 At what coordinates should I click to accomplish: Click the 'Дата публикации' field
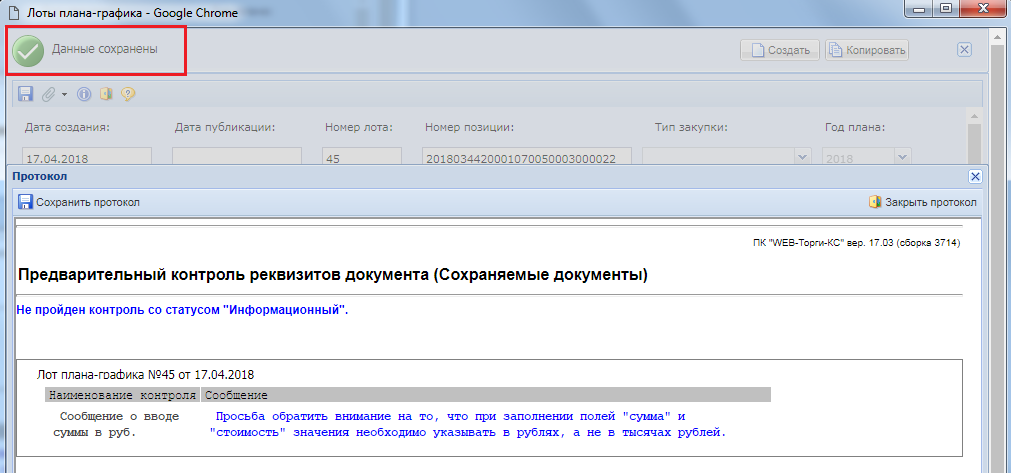pyautogui.click(x=237, y=157)
